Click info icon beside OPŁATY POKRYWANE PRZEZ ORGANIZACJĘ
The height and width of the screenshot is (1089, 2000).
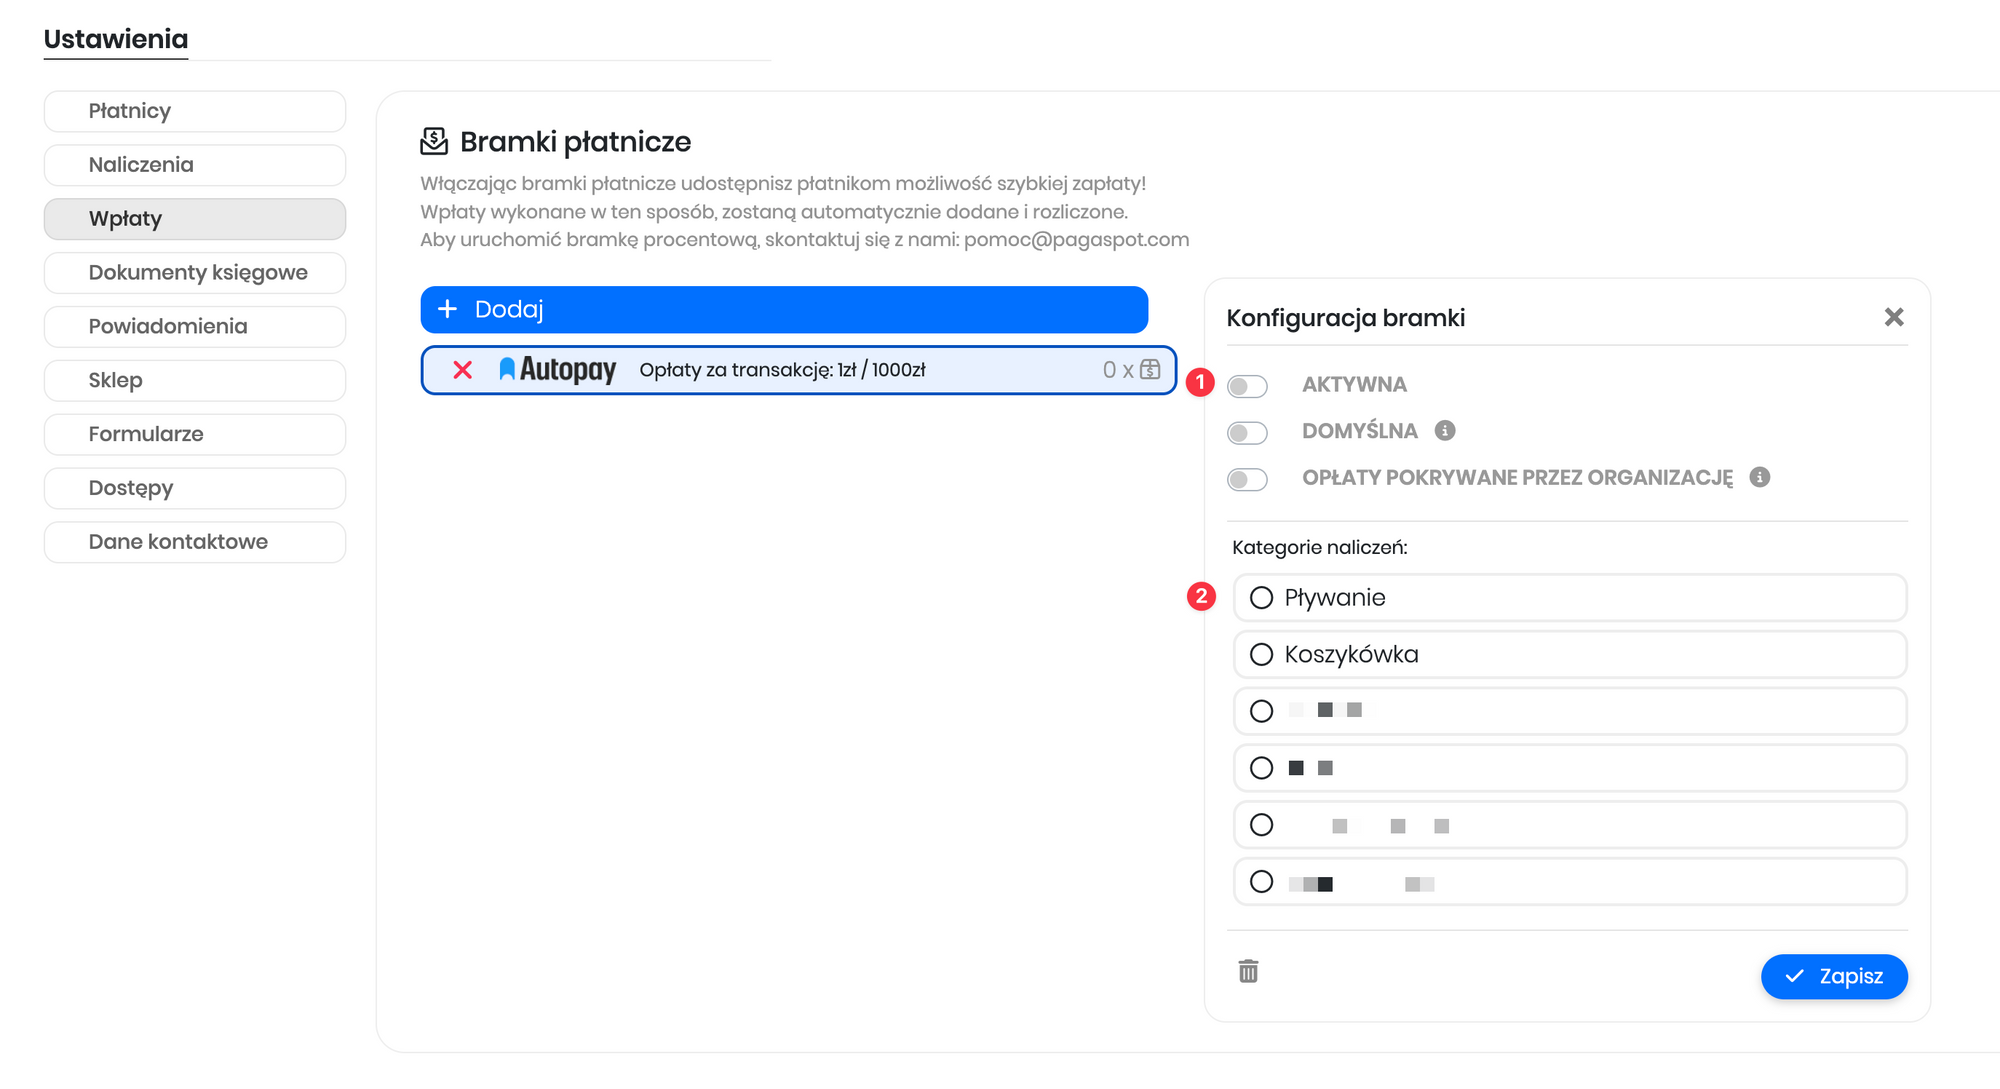pos(1759,477)
